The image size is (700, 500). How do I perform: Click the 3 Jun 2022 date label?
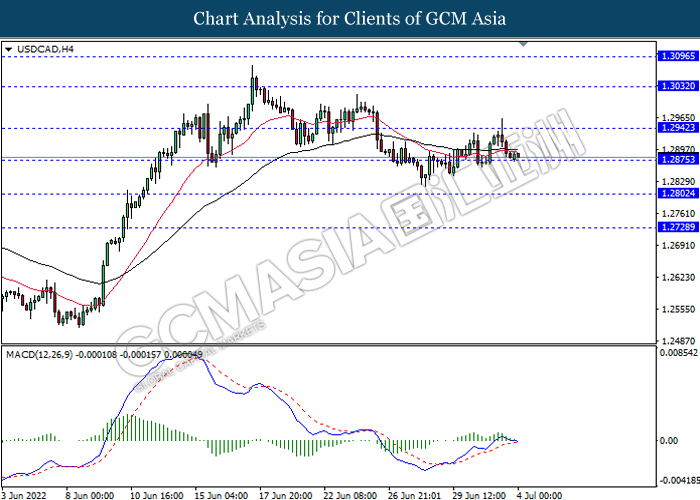[x=24, y=495]
